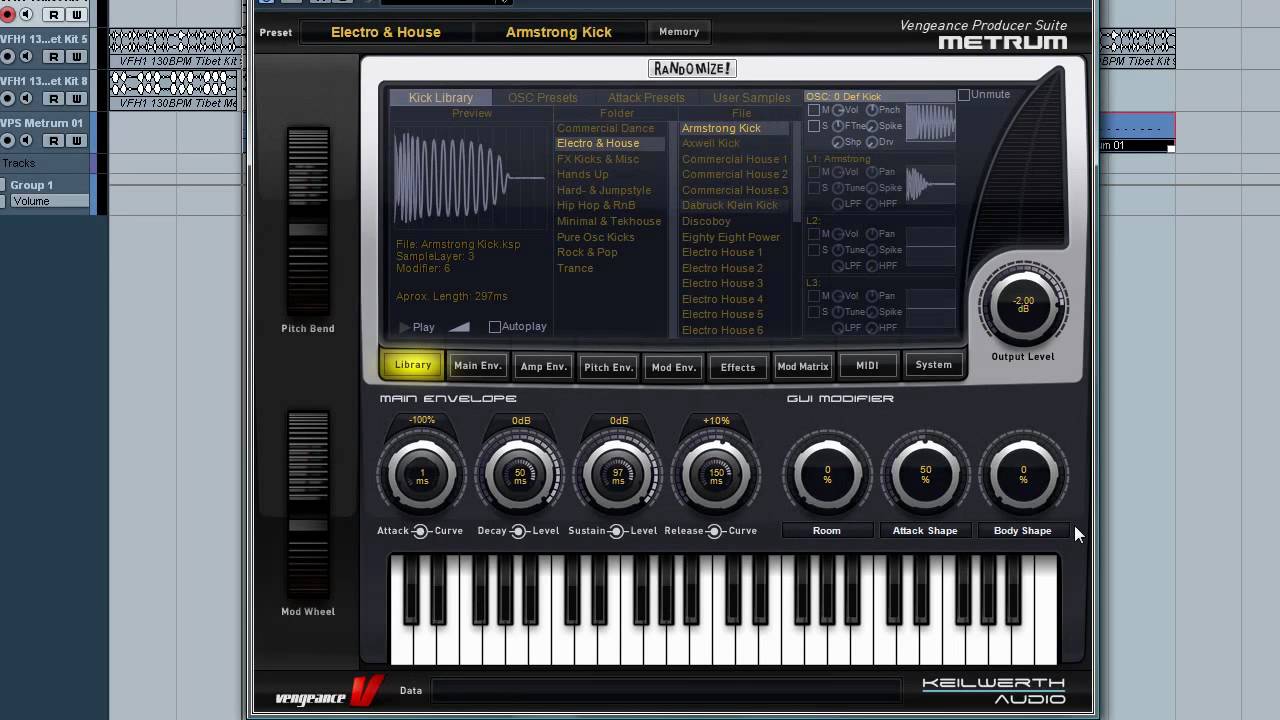Open the Mod Matrix page

(803, 366)
